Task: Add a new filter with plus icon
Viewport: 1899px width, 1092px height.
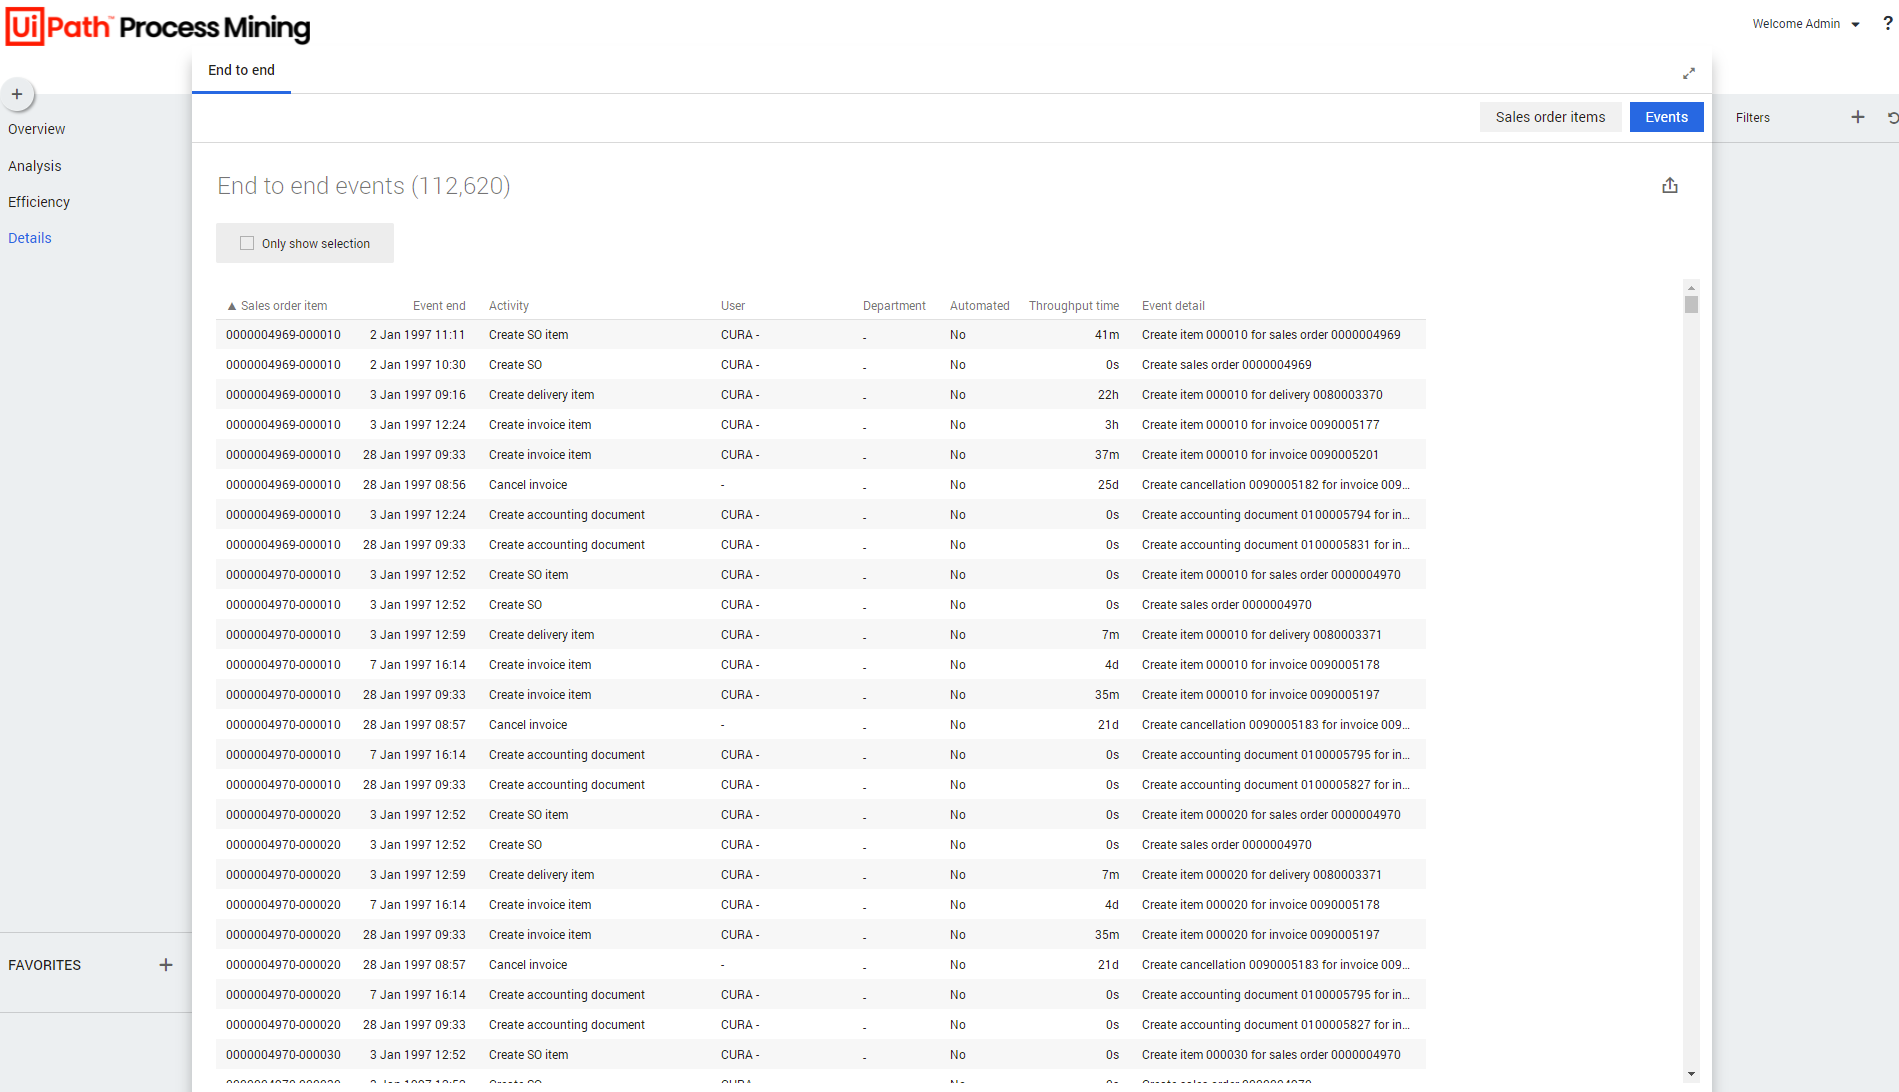Action: [1858, 117]
